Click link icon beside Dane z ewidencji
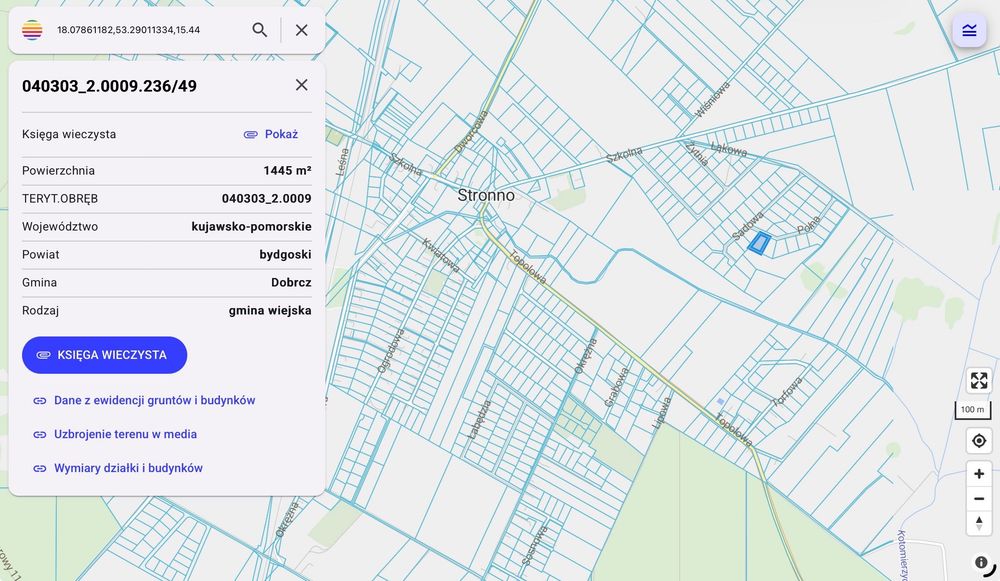This screenshot has height=581, width=1000. pos(40,401)
